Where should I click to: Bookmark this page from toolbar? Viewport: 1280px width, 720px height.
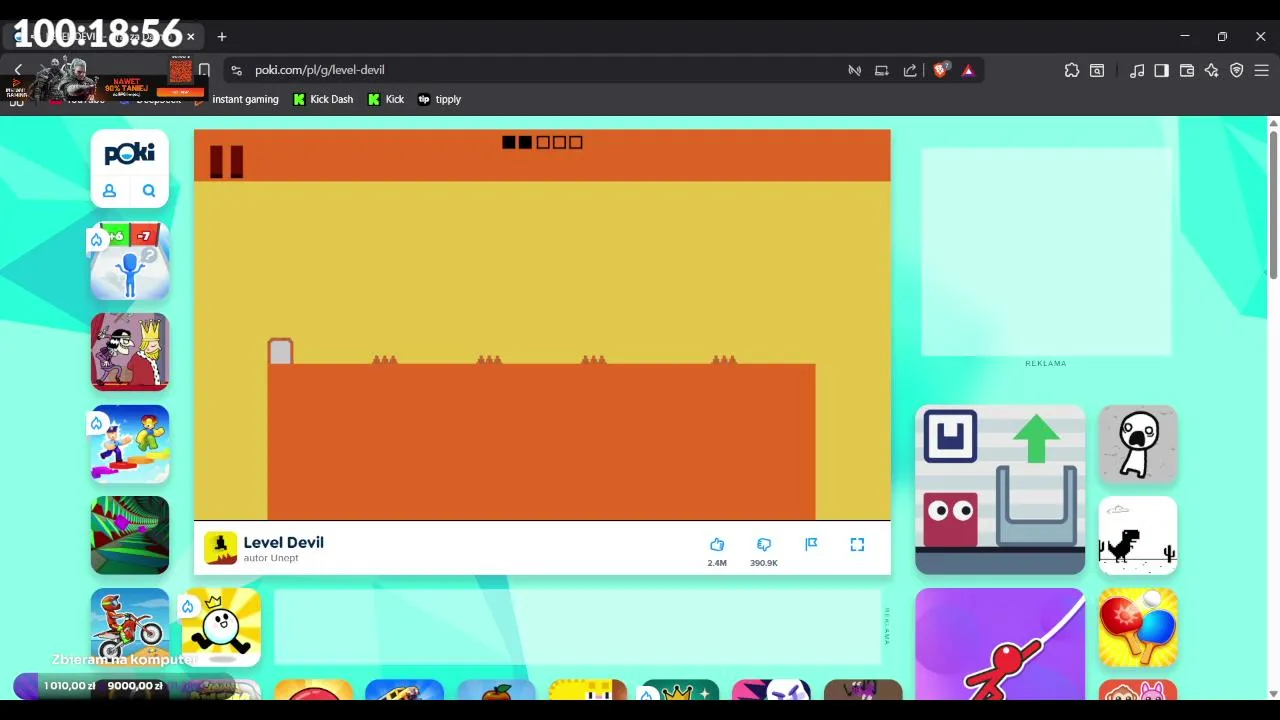204,70
